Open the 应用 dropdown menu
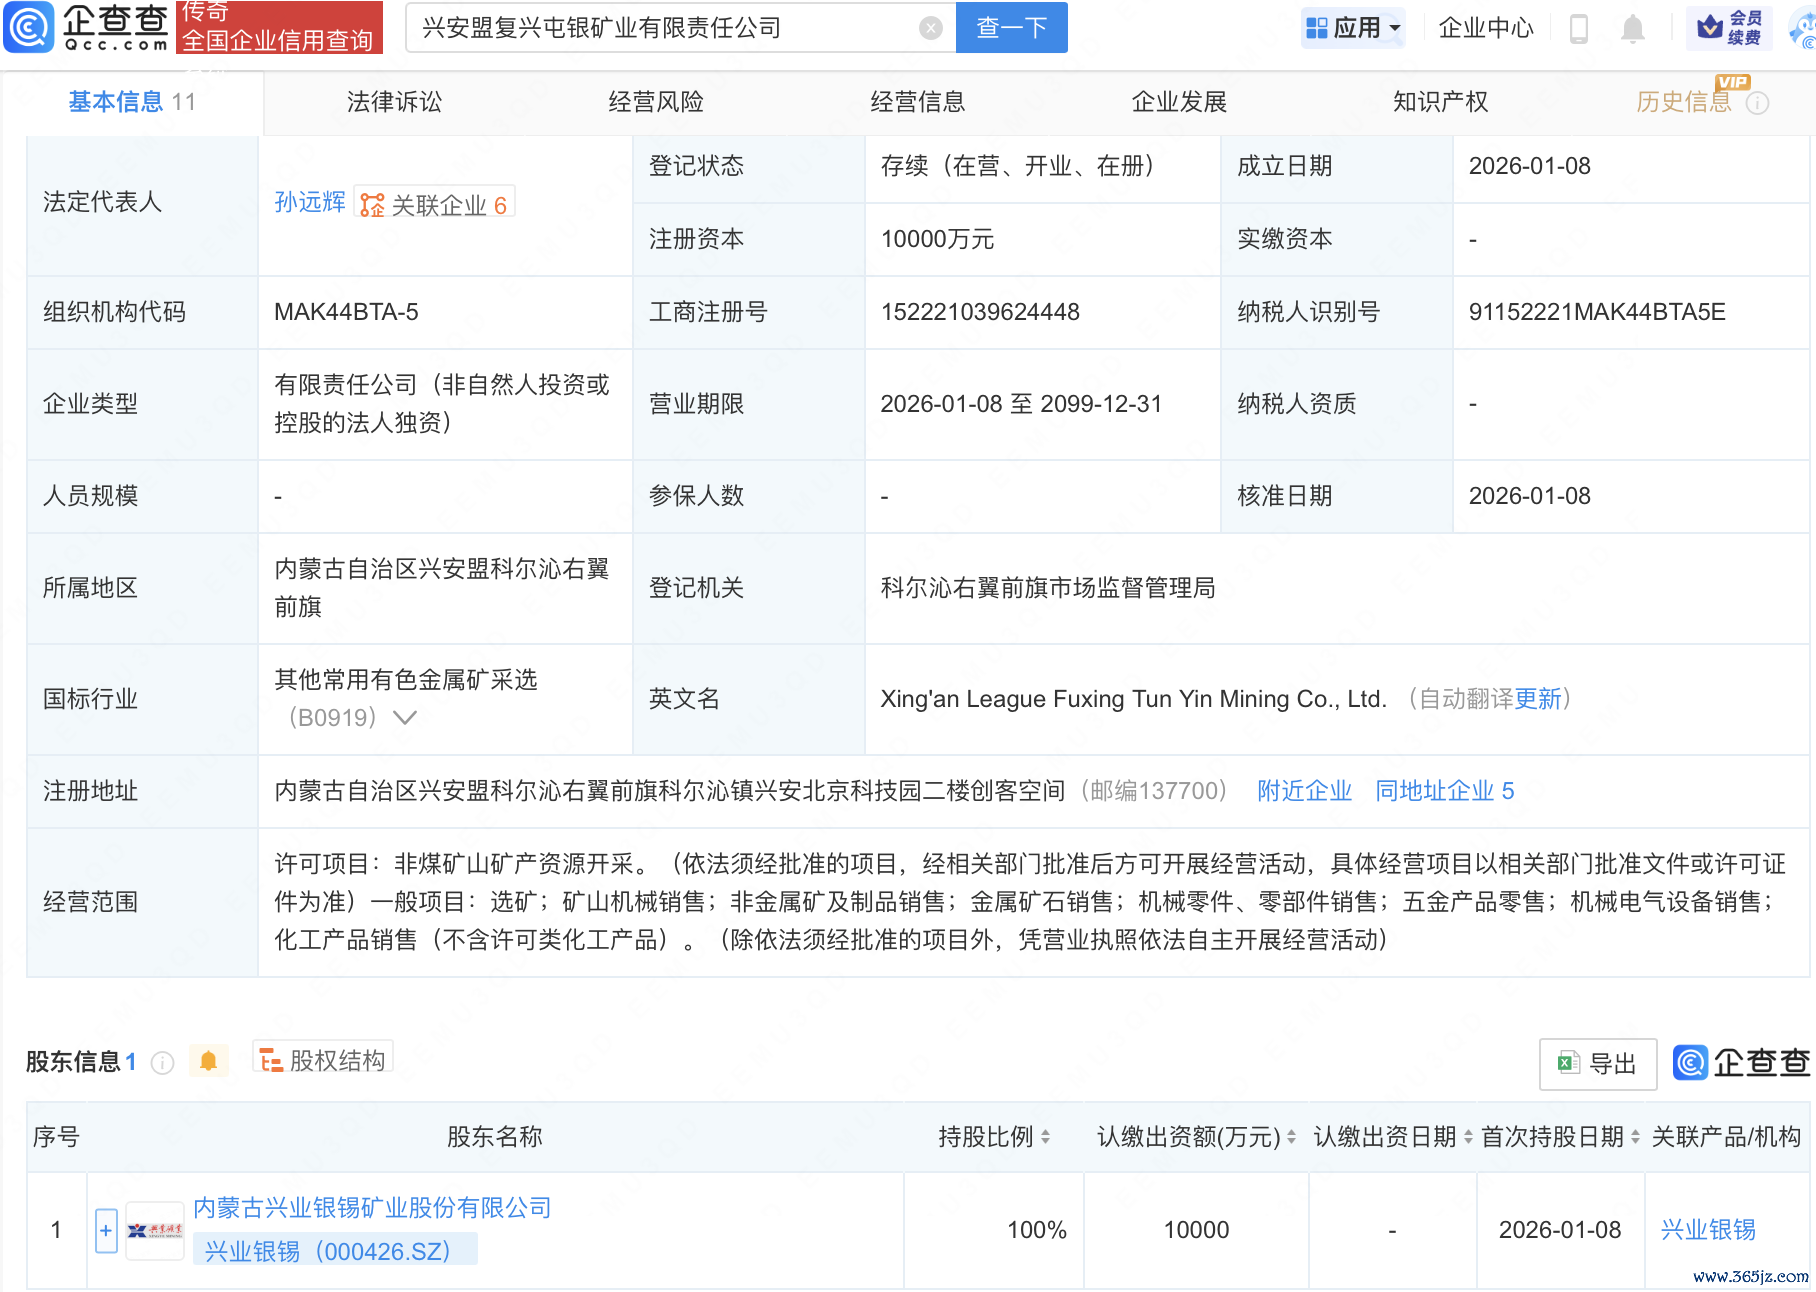 coord(1354,28)
